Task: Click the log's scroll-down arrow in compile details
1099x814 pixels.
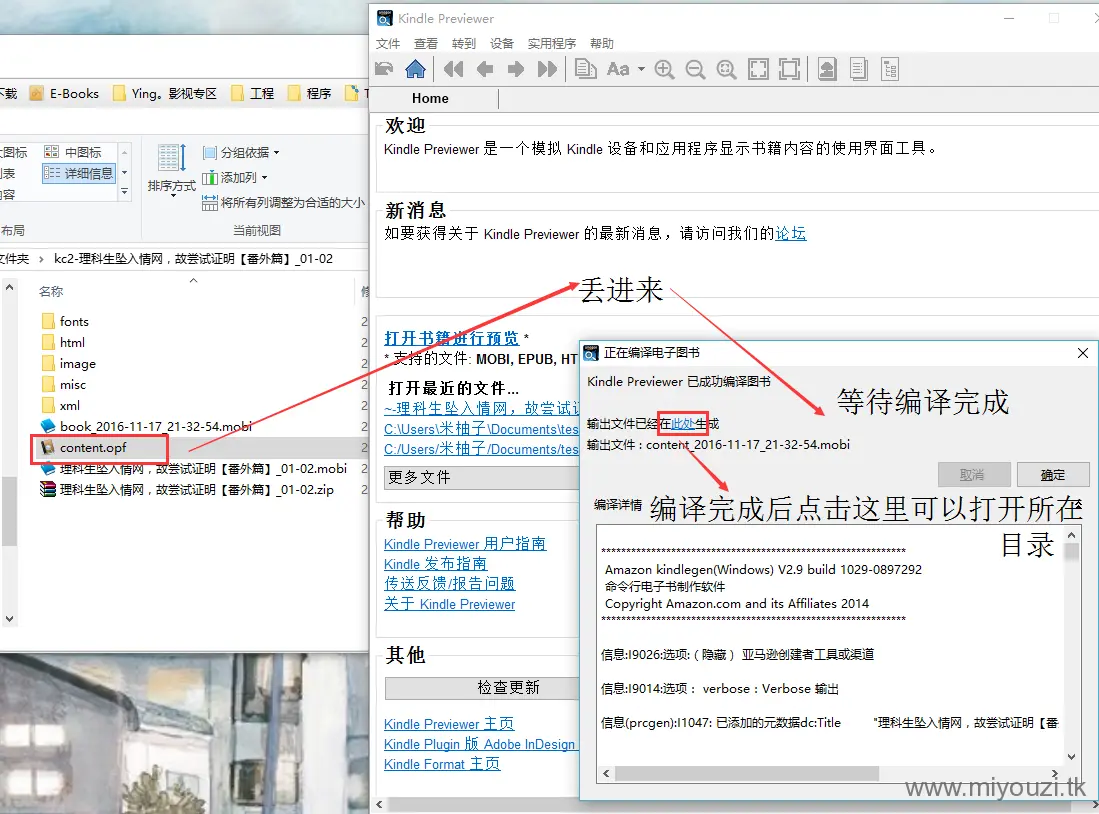Action: 1071,757
